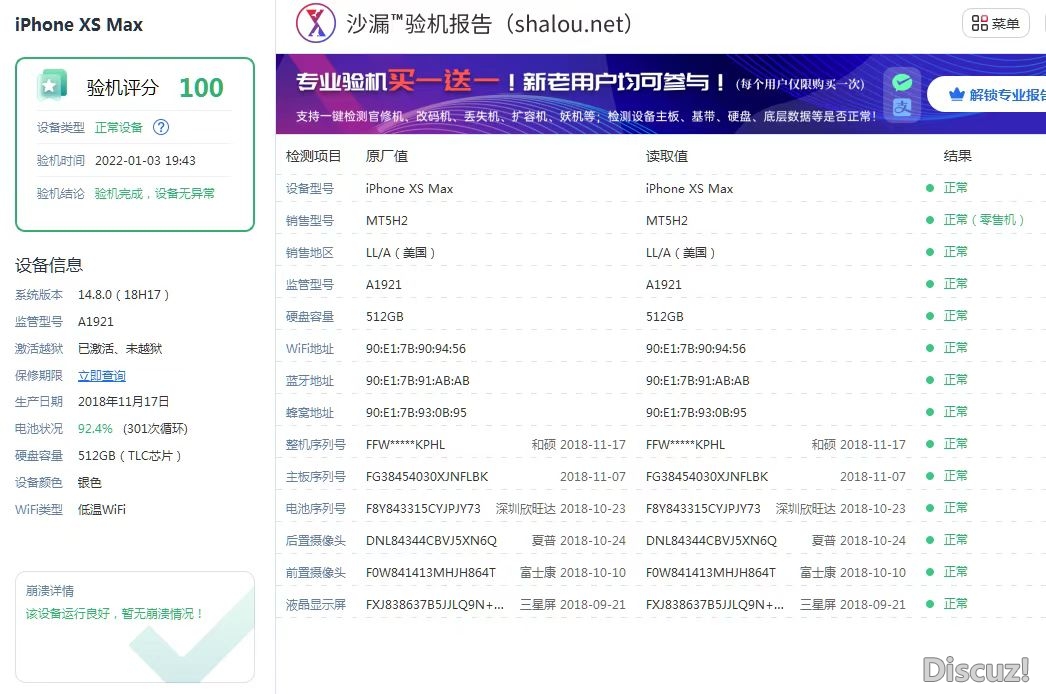Click the Discuz! watermark logo

pos(975,669)
